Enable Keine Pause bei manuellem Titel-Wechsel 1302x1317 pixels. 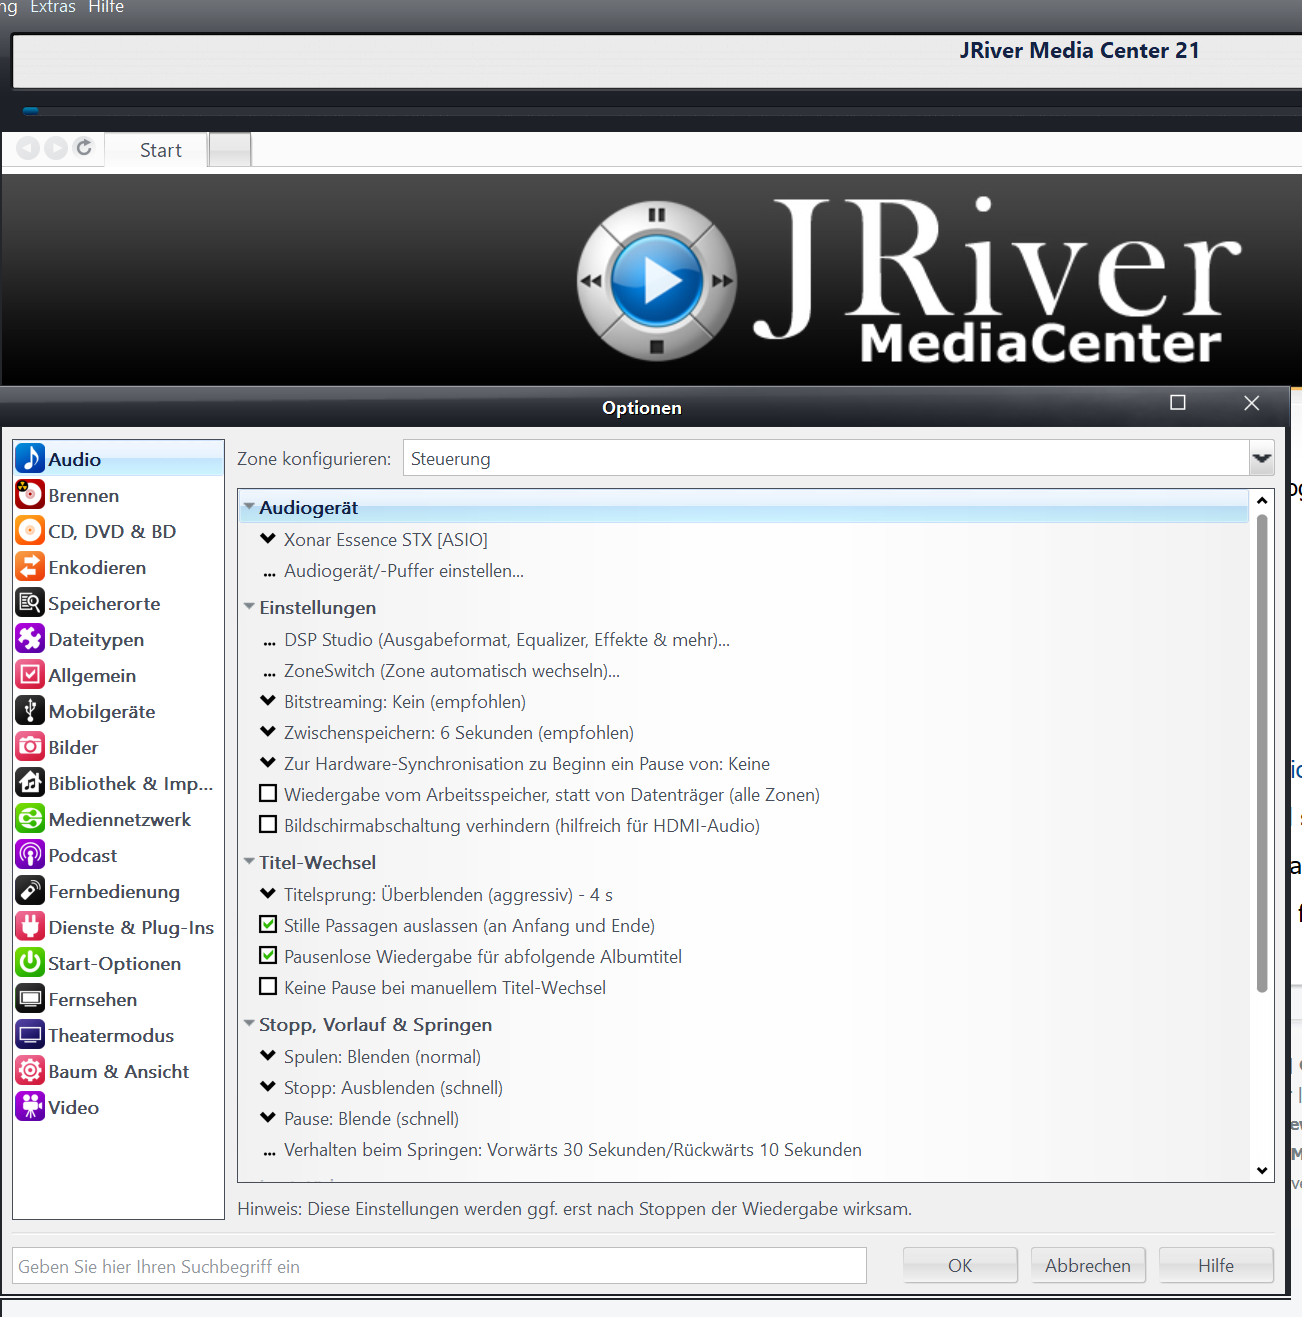[x=268, y=987]
